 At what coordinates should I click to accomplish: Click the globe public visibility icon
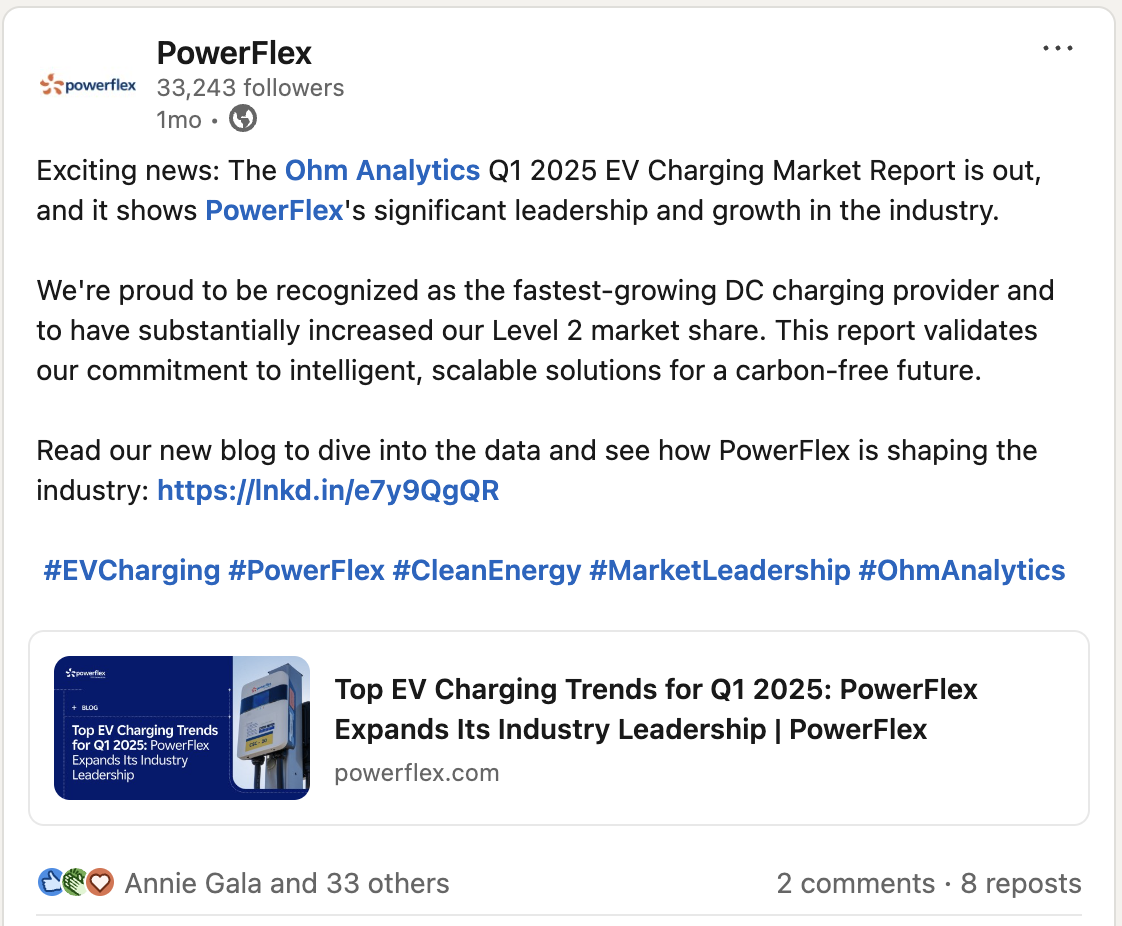[243, 120]
